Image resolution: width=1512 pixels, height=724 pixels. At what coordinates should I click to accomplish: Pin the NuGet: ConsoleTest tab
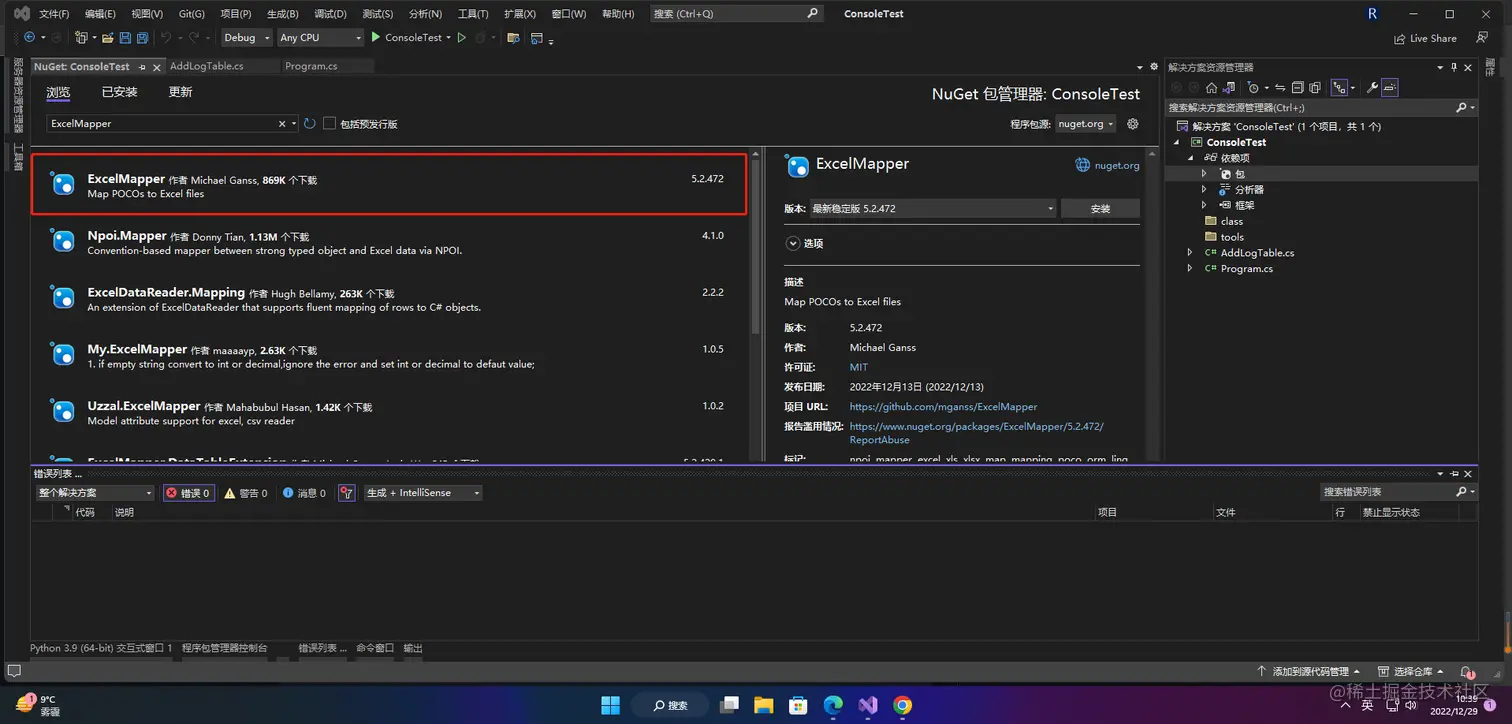pyautogui.click(x=142, y=67)
